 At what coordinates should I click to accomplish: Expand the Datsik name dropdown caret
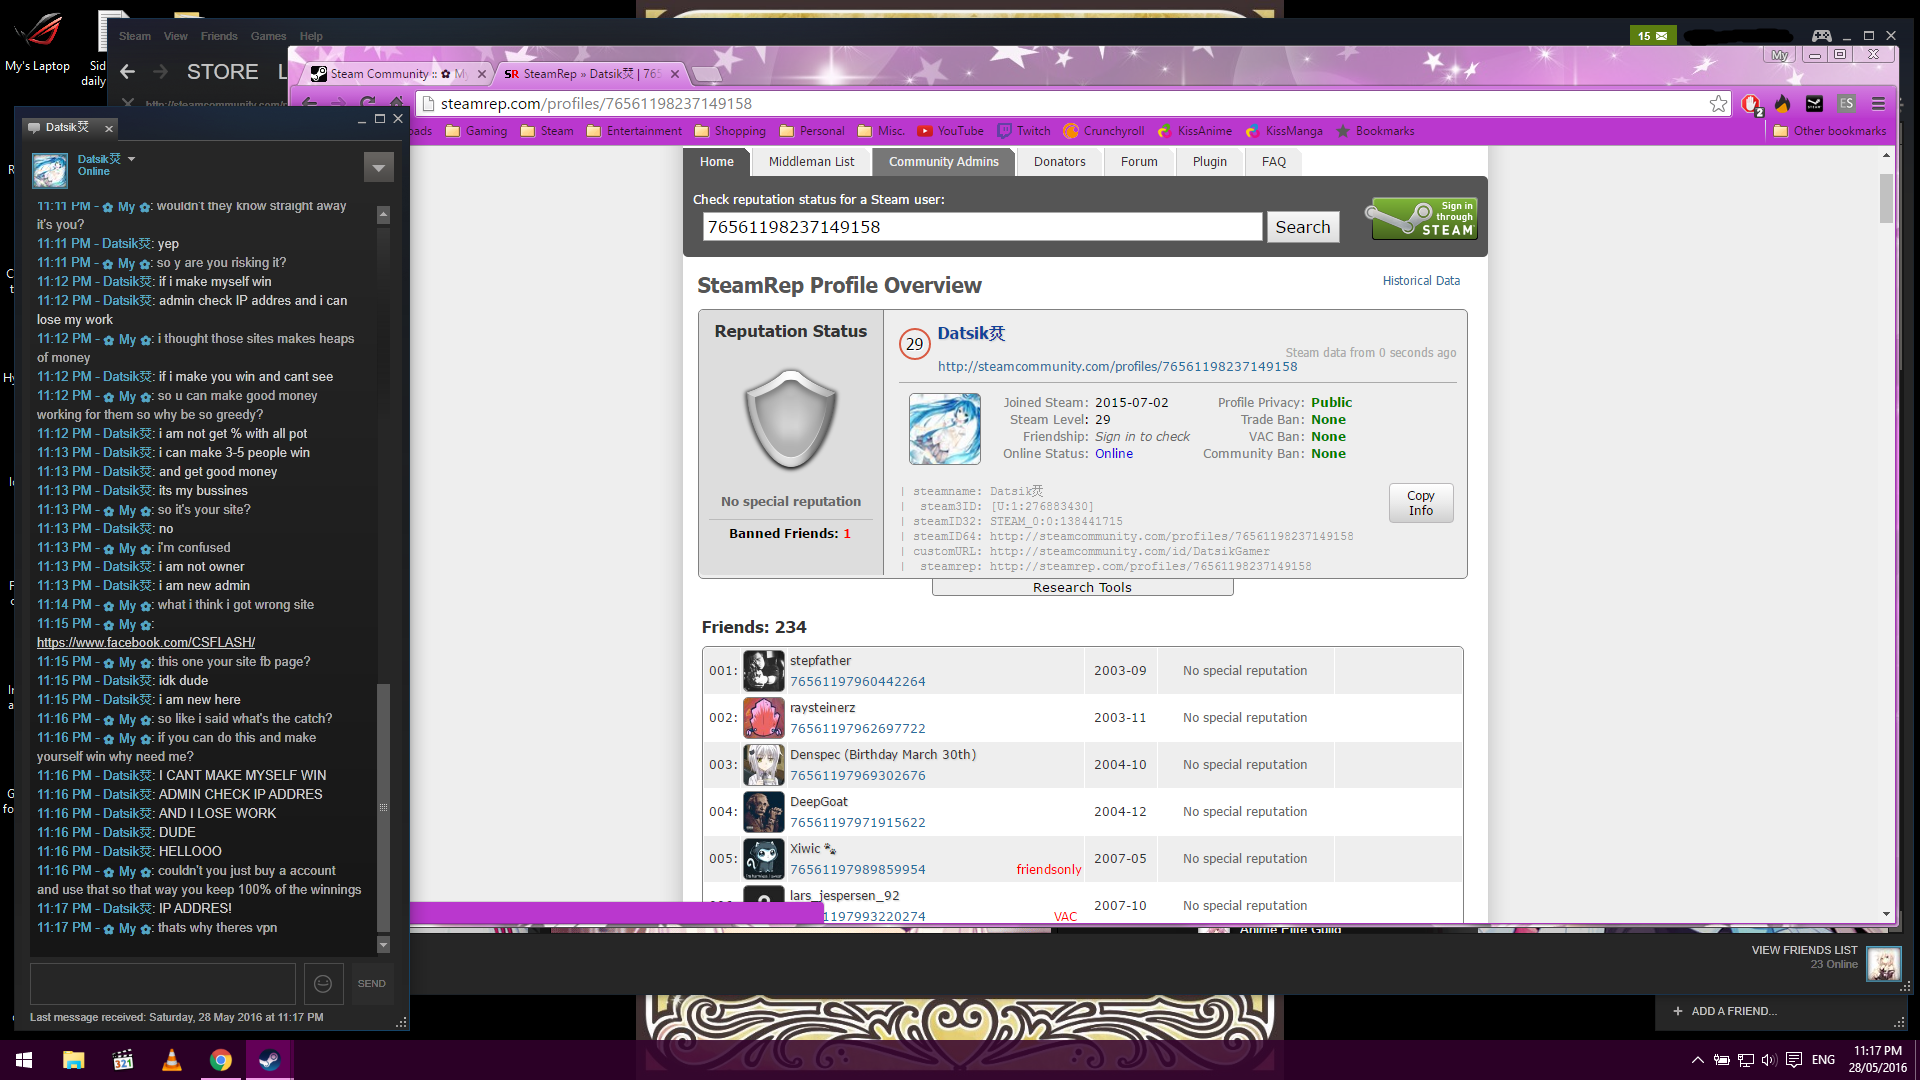point(131,159)
